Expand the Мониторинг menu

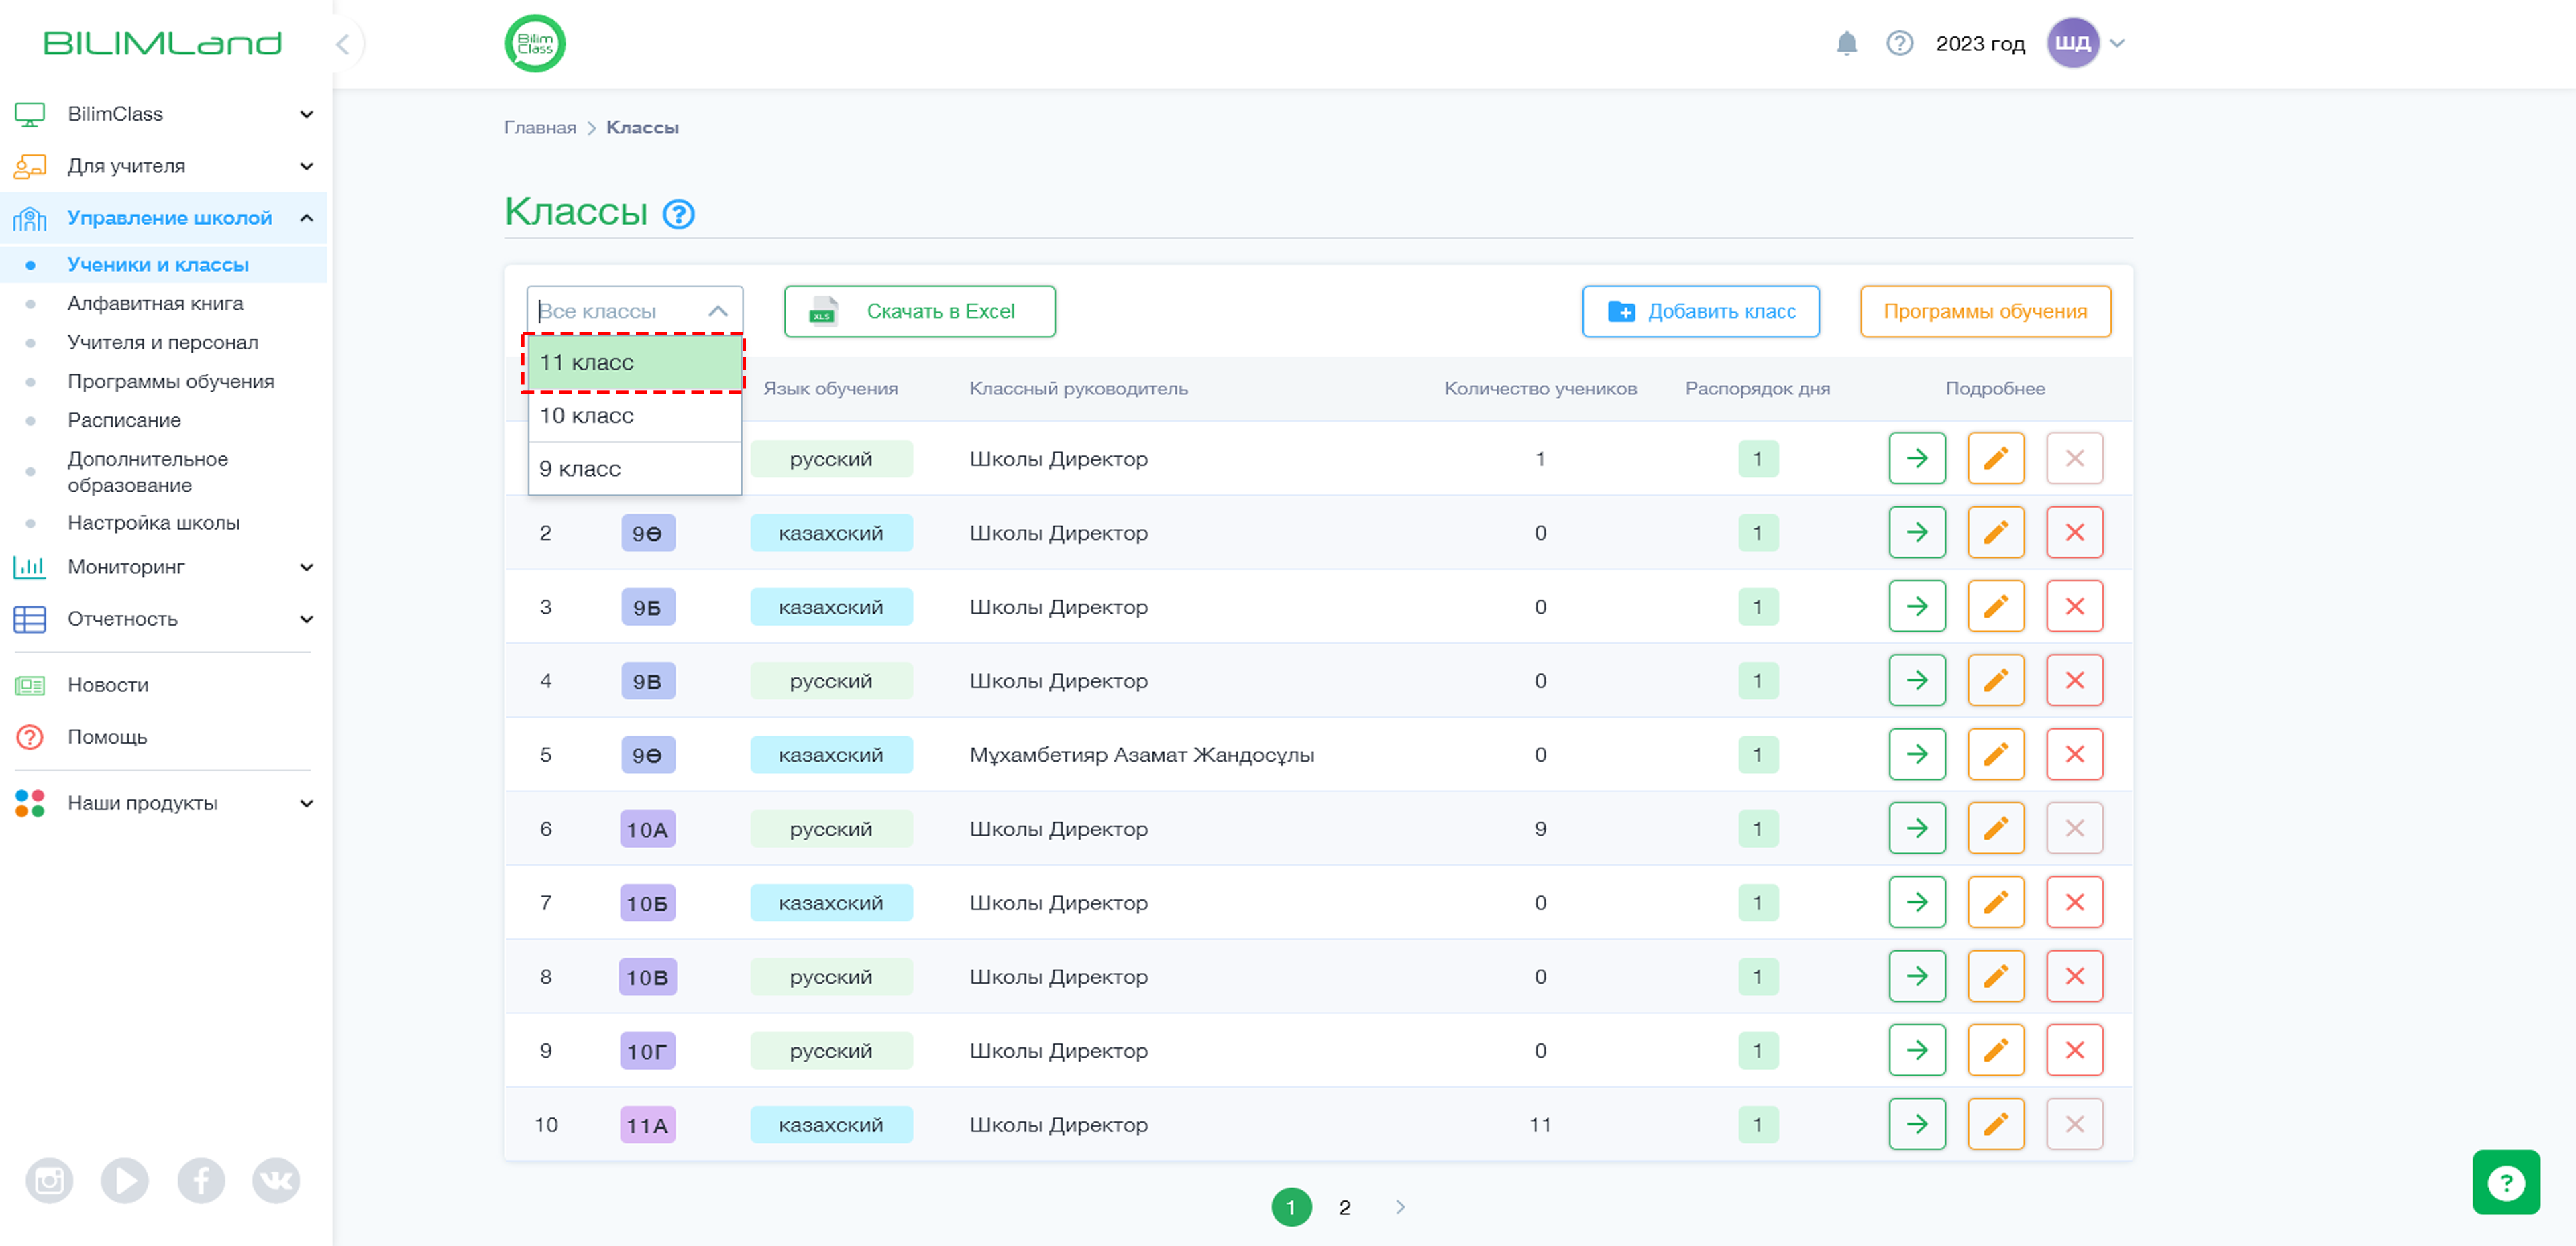(306, 567)
